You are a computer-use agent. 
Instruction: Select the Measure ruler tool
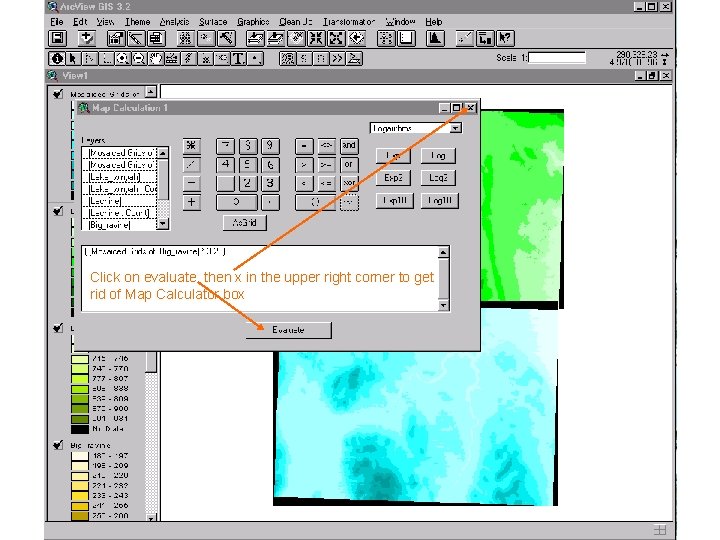point(172,58)
